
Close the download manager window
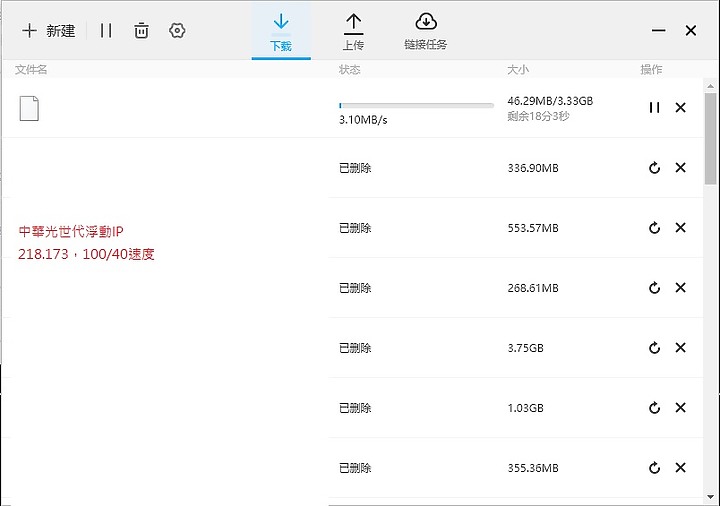click(x=691, y=31)
